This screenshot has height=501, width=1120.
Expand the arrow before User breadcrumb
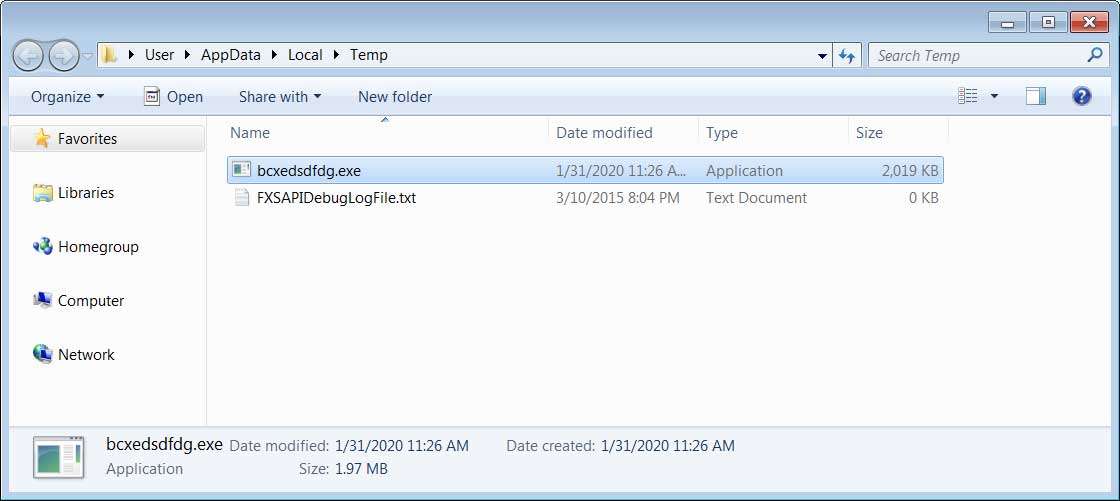coord(131,55)
